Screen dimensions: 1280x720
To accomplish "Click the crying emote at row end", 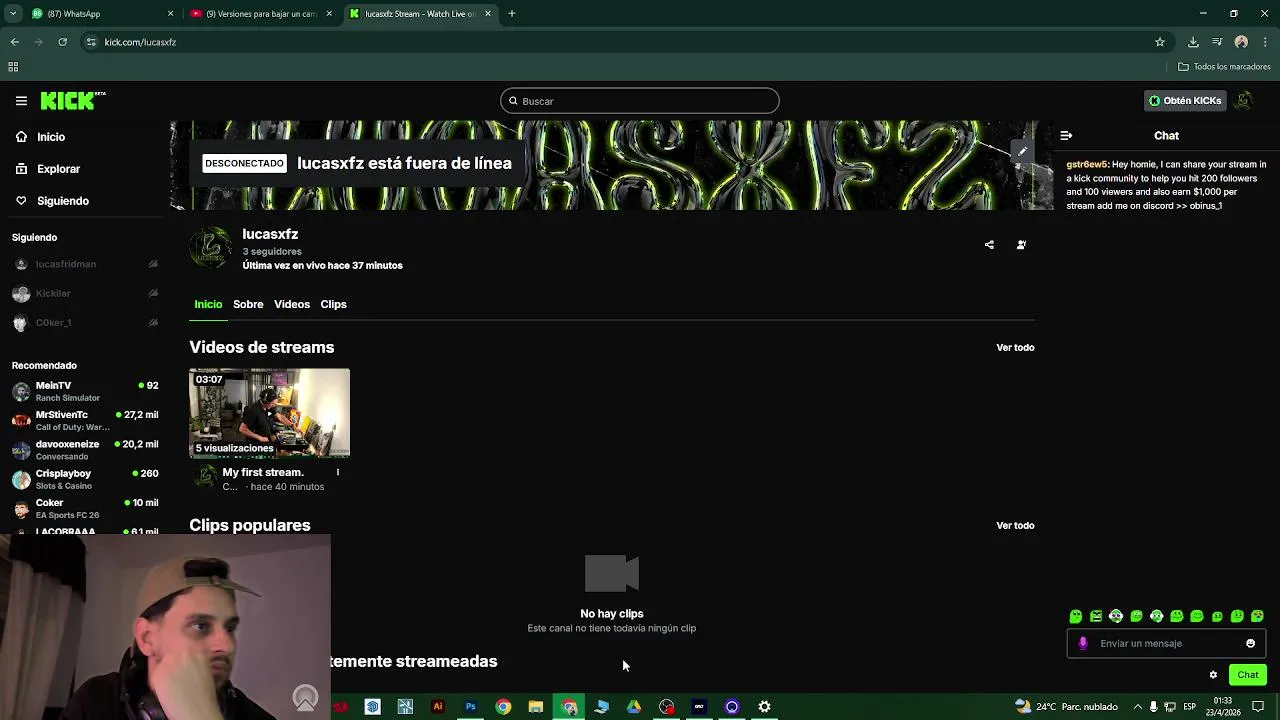I will tap(1257, 616).
